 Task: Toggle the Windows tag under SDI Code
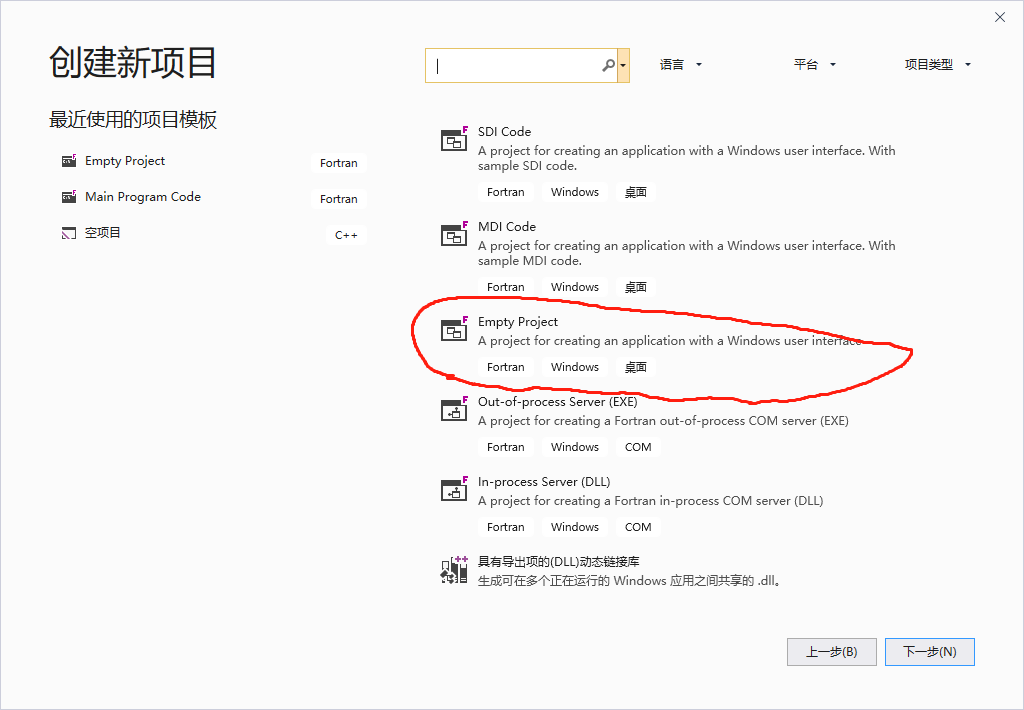click(574, 191)
